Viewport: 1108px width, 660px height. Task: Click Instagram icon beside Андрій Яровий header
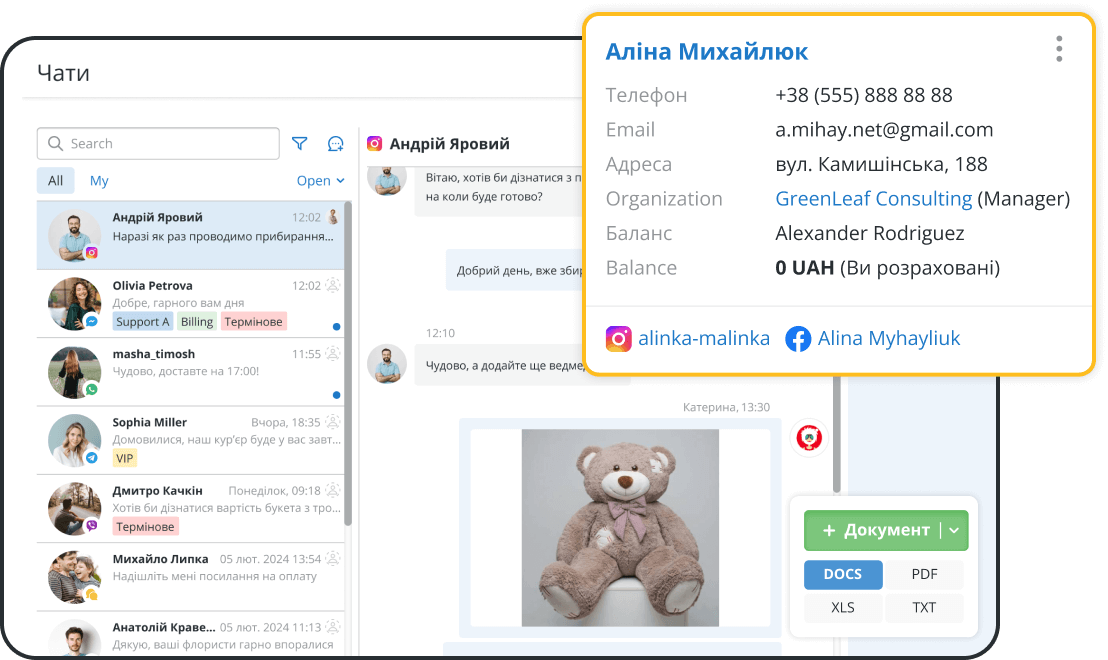click(375, 143)
